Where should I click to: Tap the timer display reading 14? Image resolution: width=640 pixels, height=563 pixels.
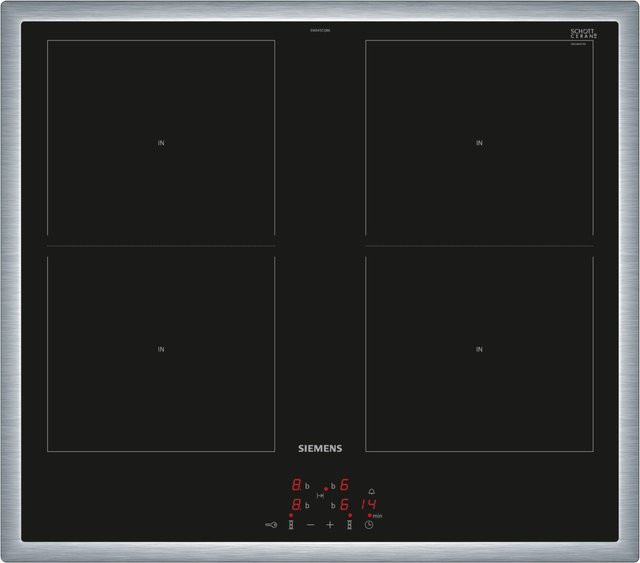click(x=369, y=504)
